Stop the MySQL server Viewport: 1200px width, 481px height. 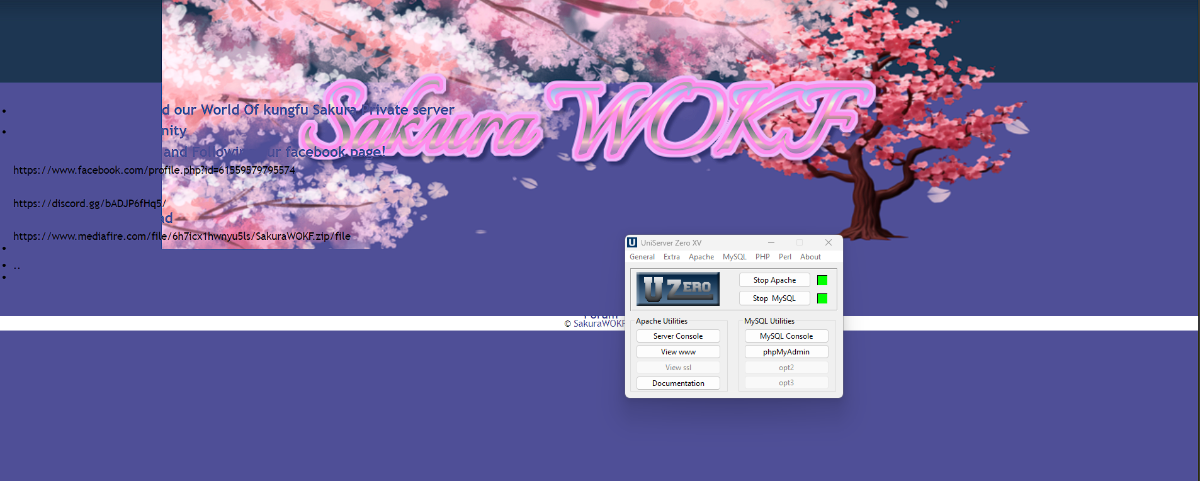click(775, 298)
